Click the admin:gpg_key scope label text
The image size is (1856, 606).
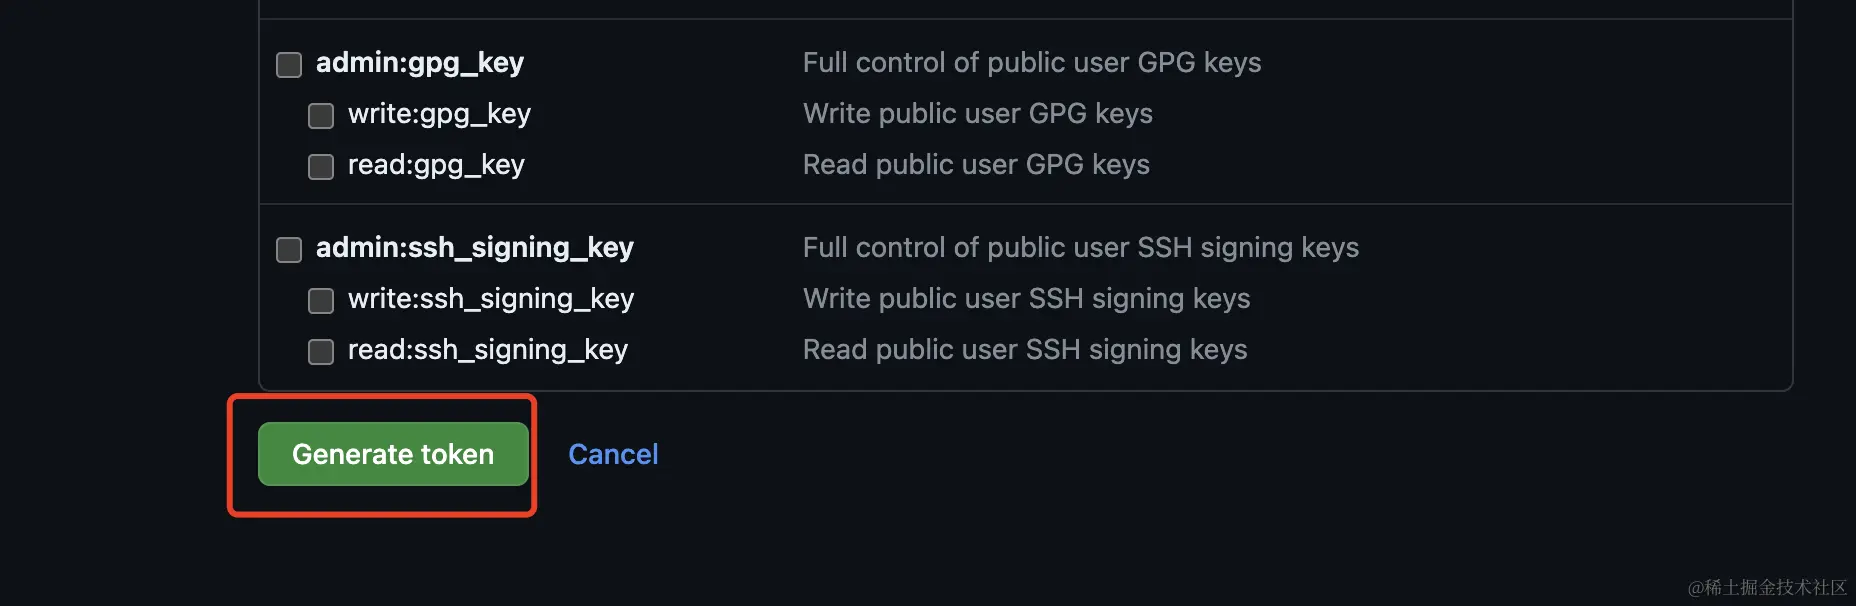pos(420,63)
